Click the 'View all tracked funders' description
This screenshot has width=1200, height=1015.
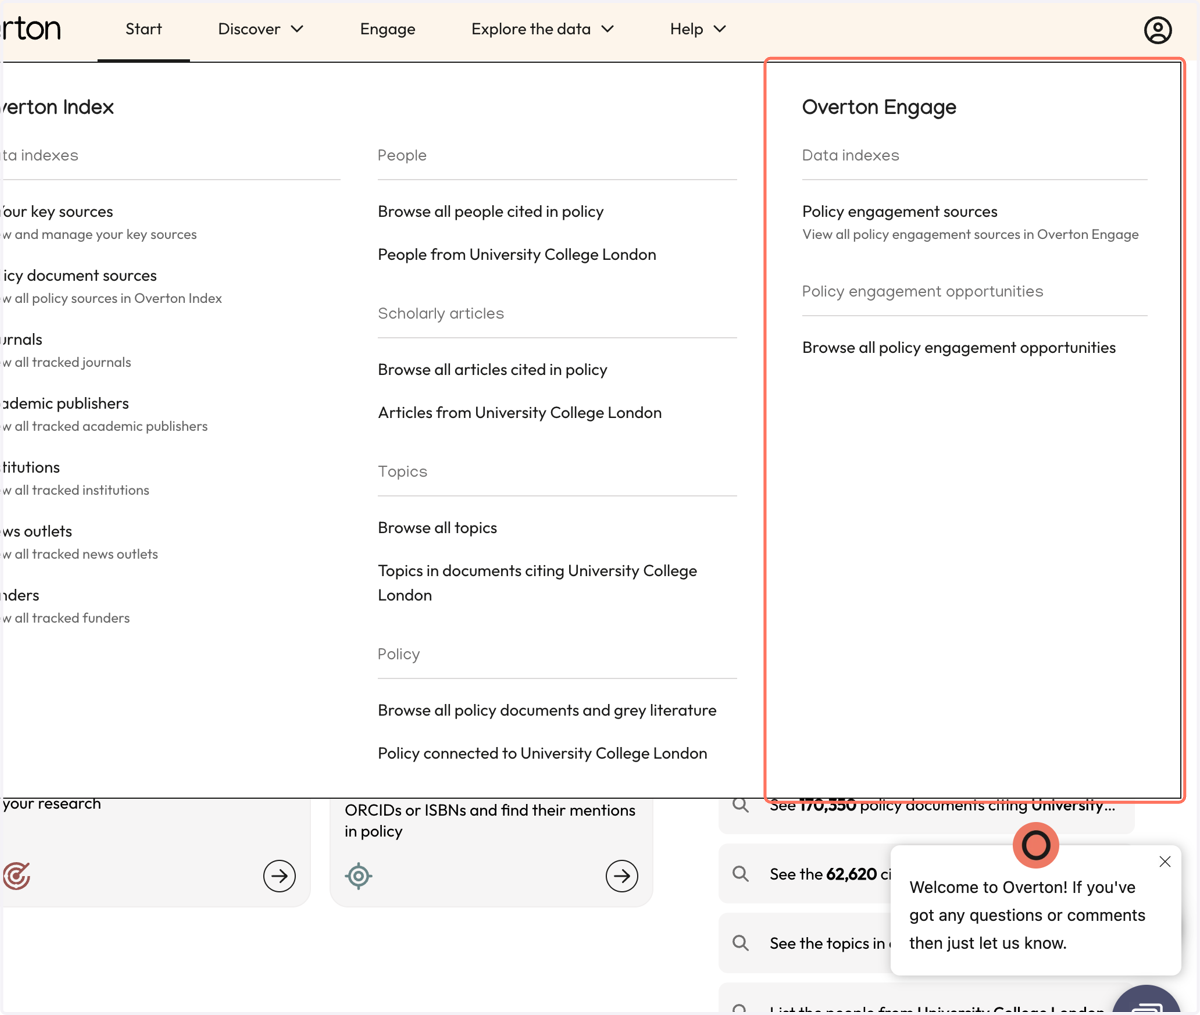(x=65, y=618)
